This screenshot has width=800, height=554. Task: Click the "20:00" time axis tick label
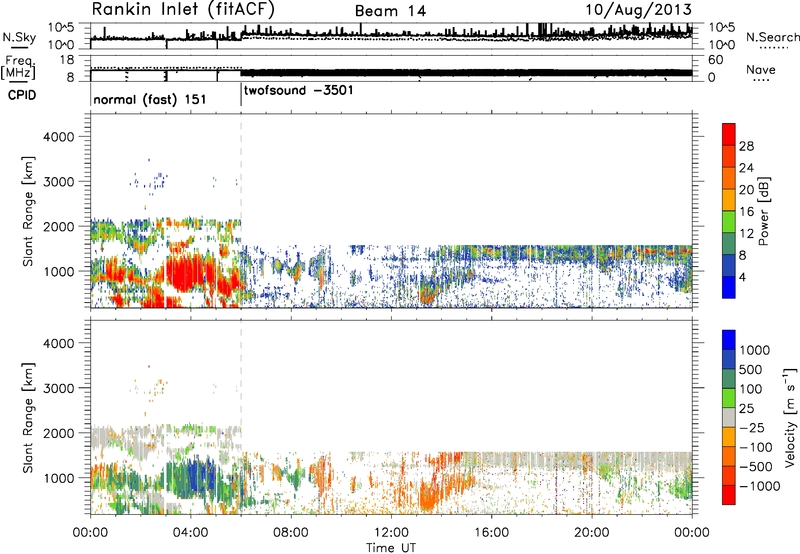[x=591, y=533]
